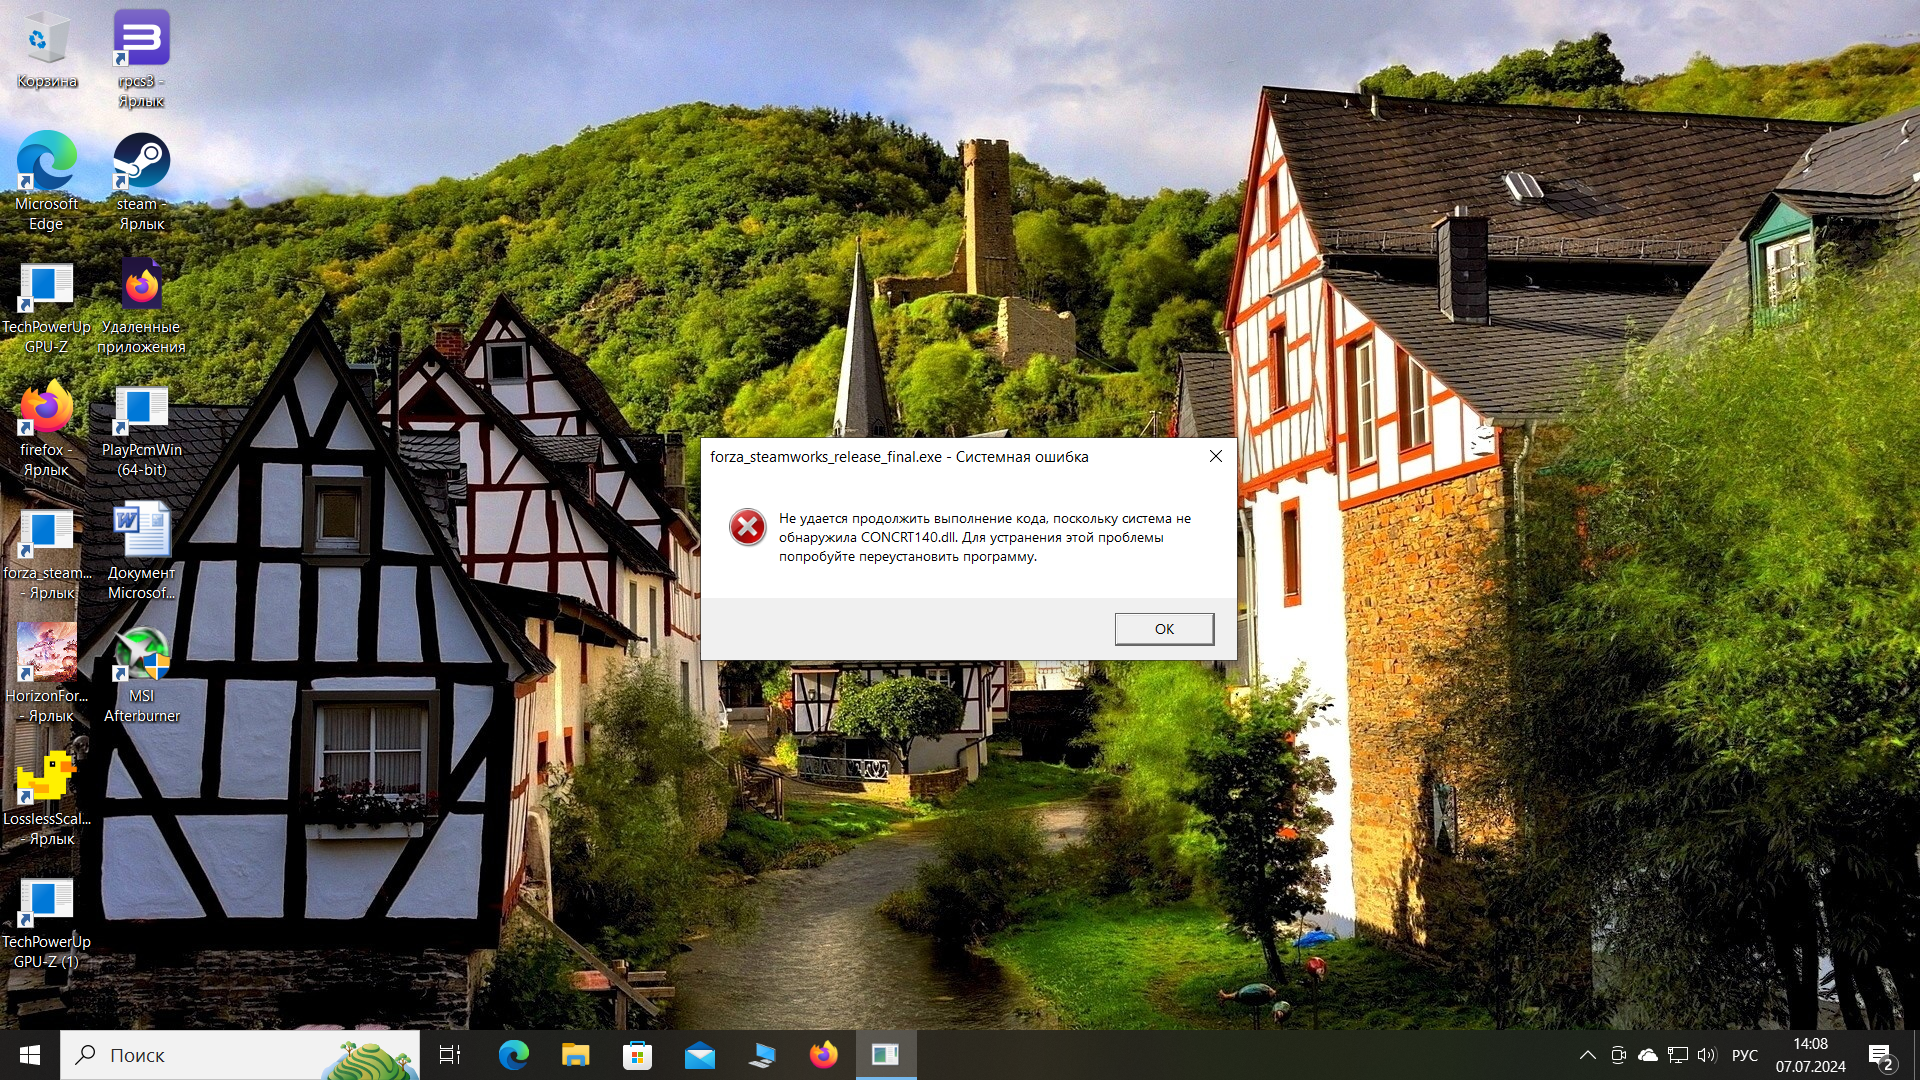Close the error dialog with X
Screen dimensions: 1920x1080
click(x=1215, y=456)
